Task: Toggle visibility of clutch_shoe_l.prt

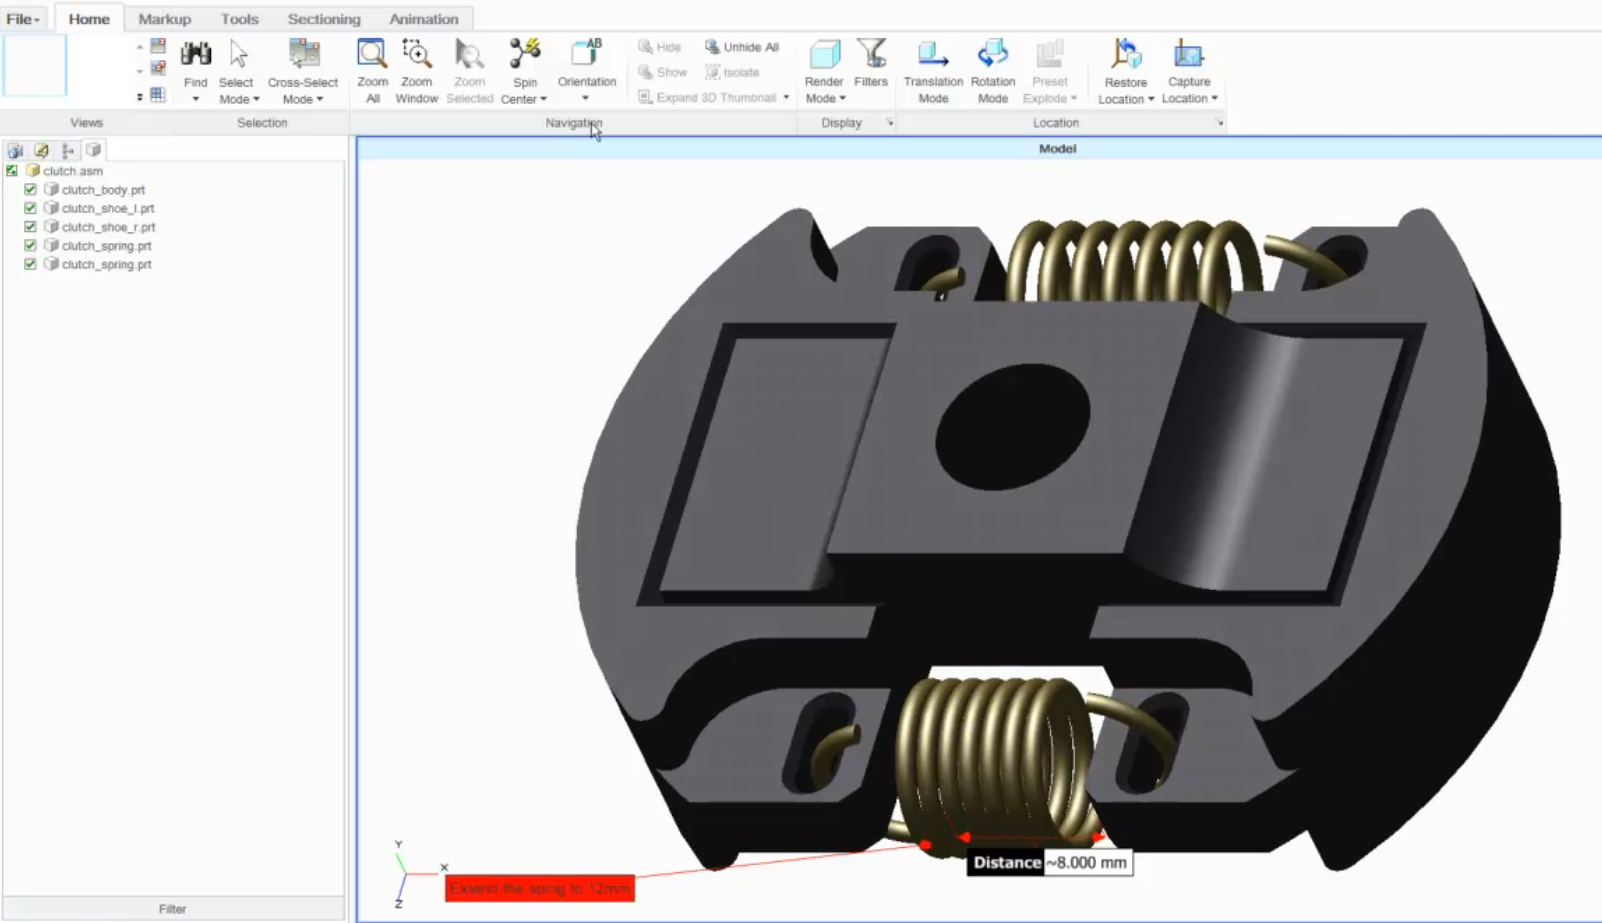Action: tap(29, 208)
